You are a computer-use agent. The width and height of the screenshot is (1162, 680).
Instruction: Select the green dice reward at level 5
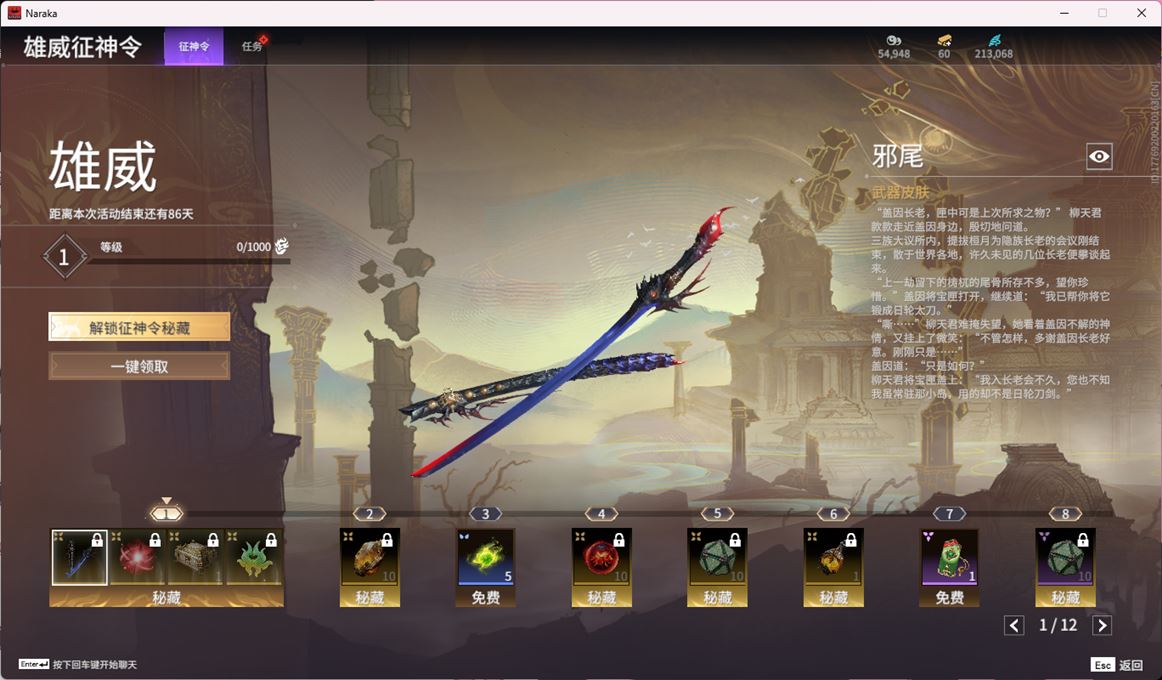click(x=717, y=557)
